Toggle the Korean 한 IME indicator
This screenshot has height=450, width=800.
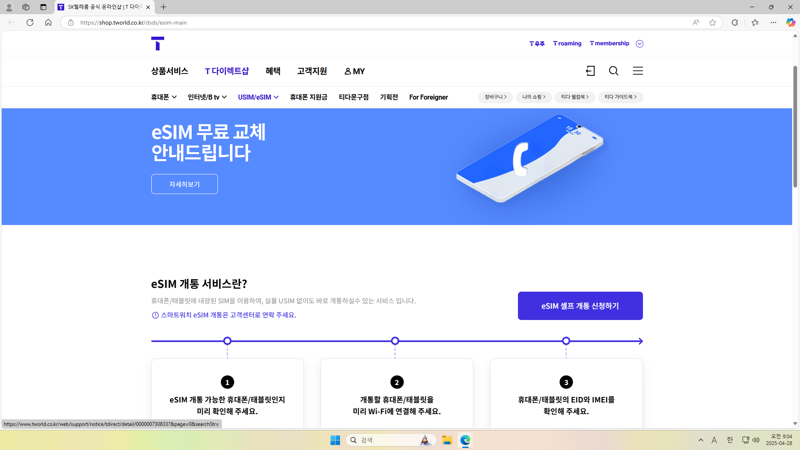(730, 440)
